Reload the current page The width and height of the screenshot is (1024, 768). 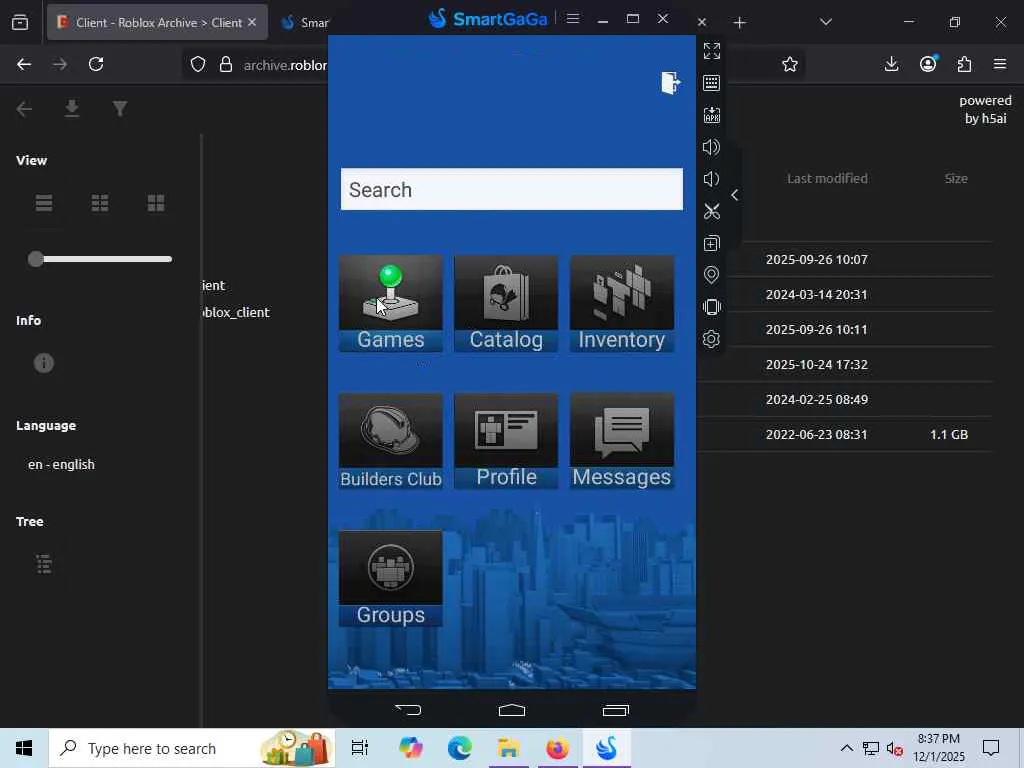[x=96, y=64]
